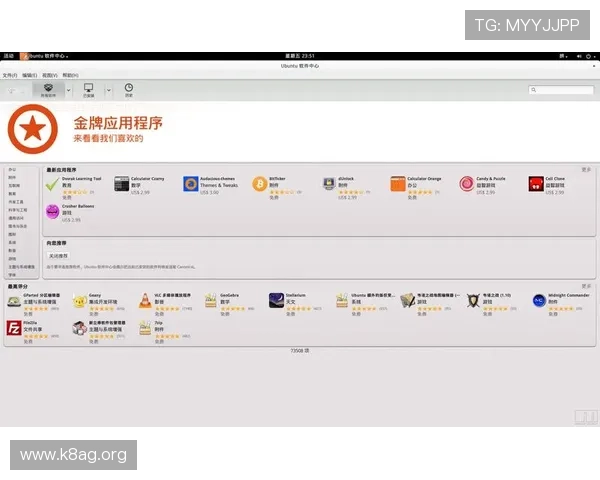Open Cell Clone app icon
The height and width of the screenshot is (480, 600).
pyautogui.click(x=536, y=184)
